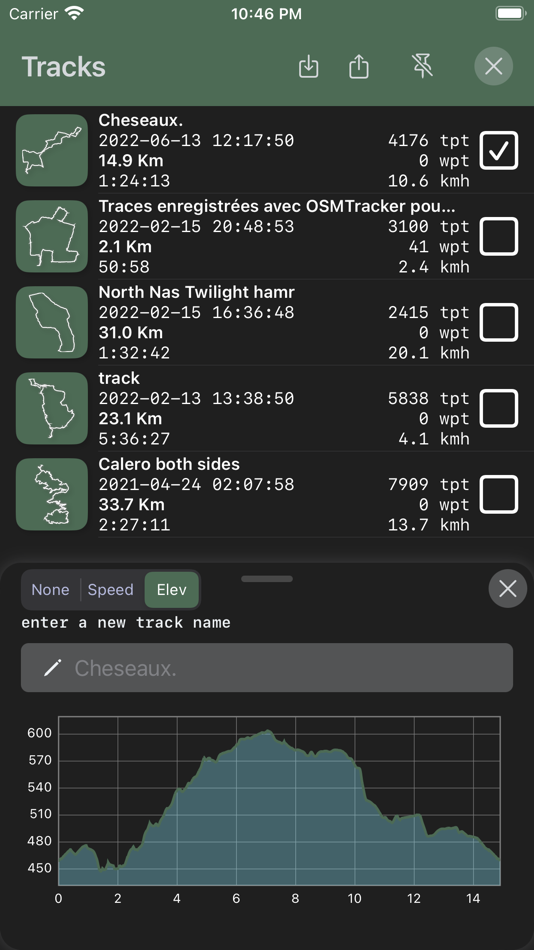Image resolution: width=534 pixels, height=950 pixels.
Task: Tap the North Nas Twilight hamr thumbnail
Action: pos(52,322)
